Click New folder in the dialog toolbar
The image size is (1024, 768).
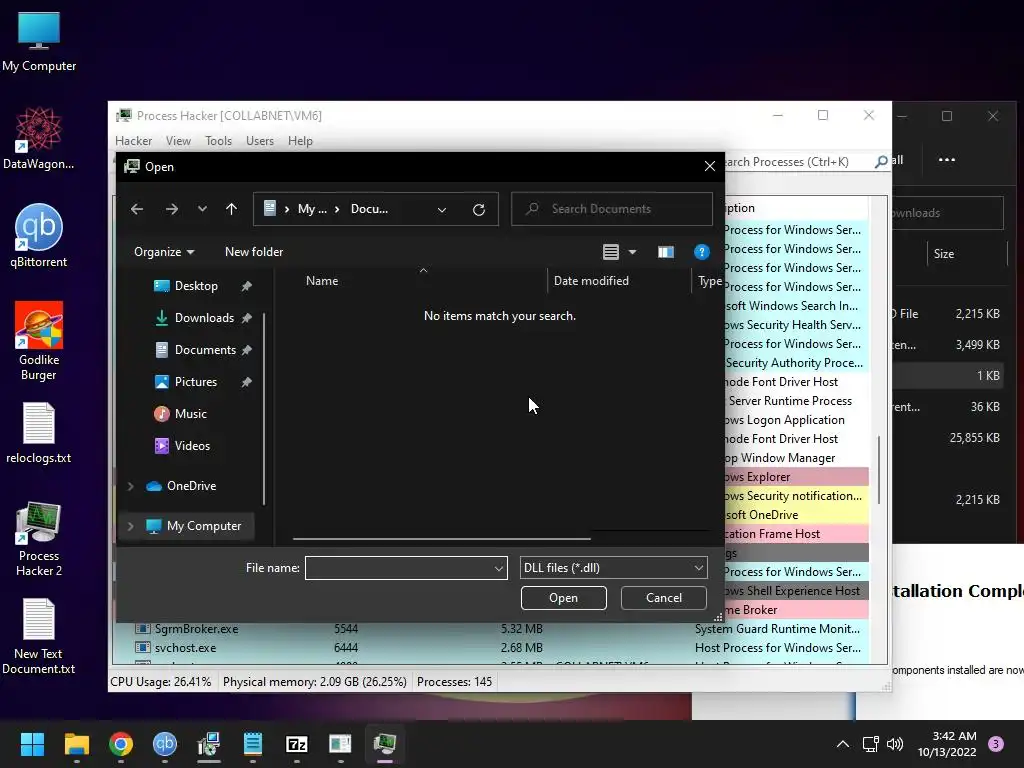click(x=254, y=252)
